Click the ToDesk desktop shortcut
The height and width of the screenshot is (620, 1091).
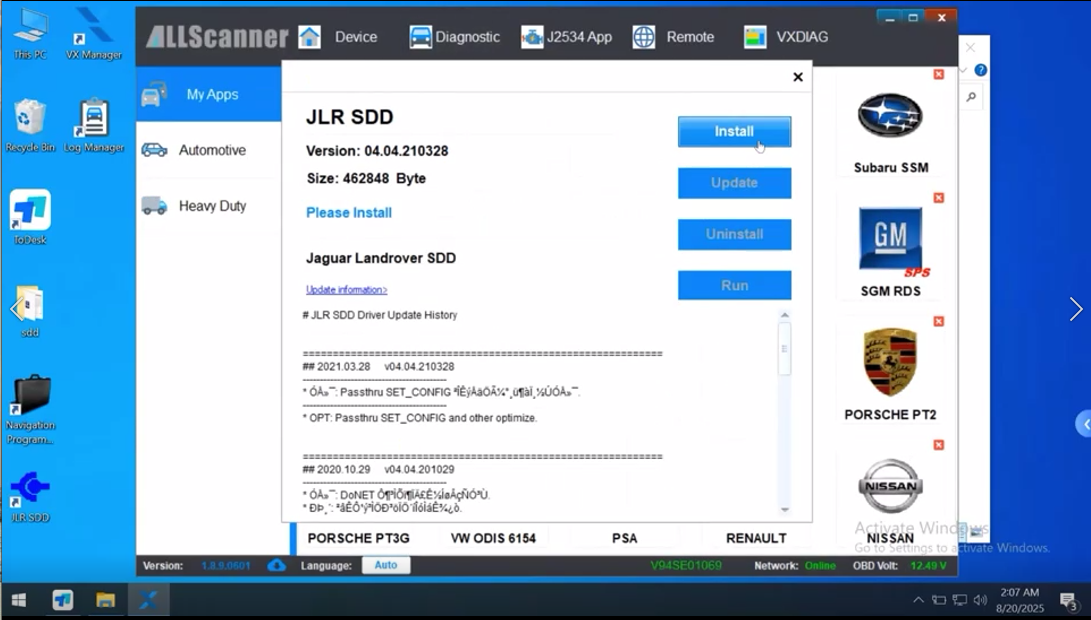(x=30, y=217)
